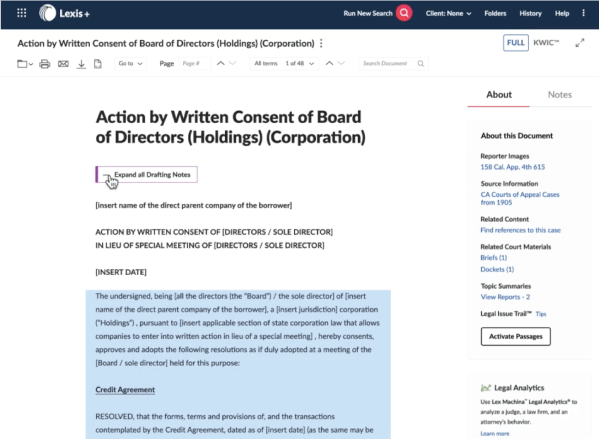Open Folders in top navigation
The image size is (599, 439).
[495, 13]
